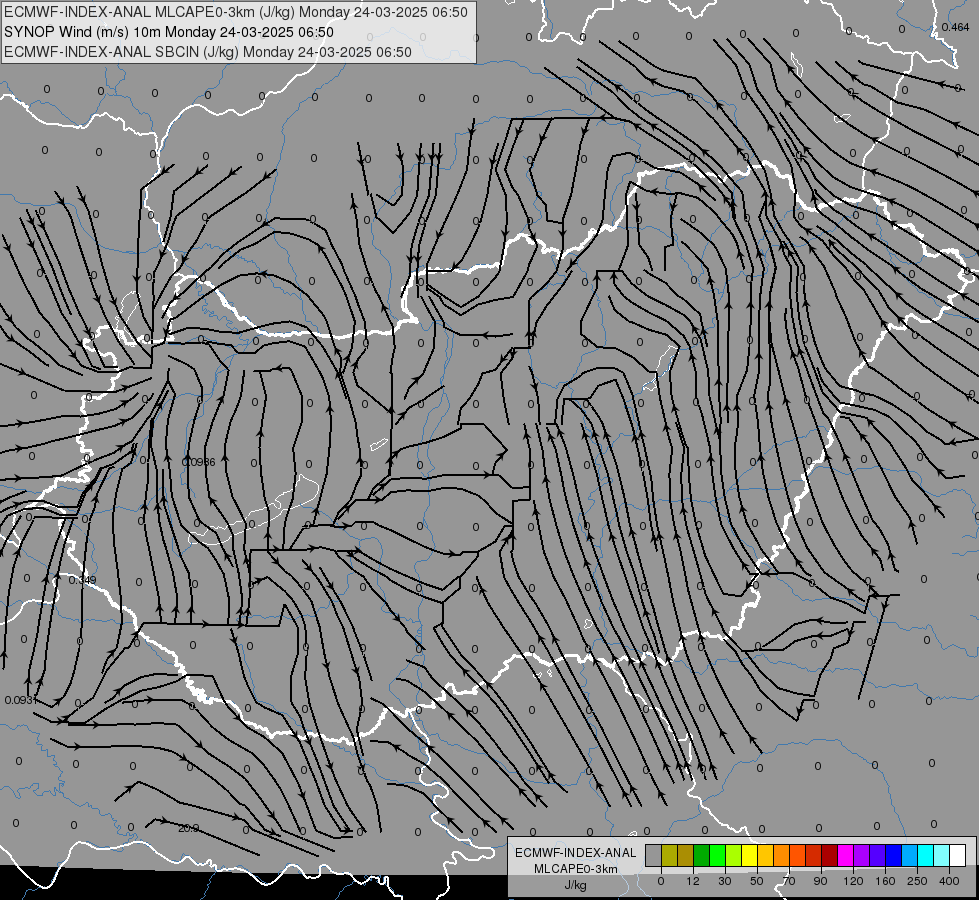The height and width of the screenshot is (900, 979).
Task: Click the SBCIN title line
Action: (208, 52)
